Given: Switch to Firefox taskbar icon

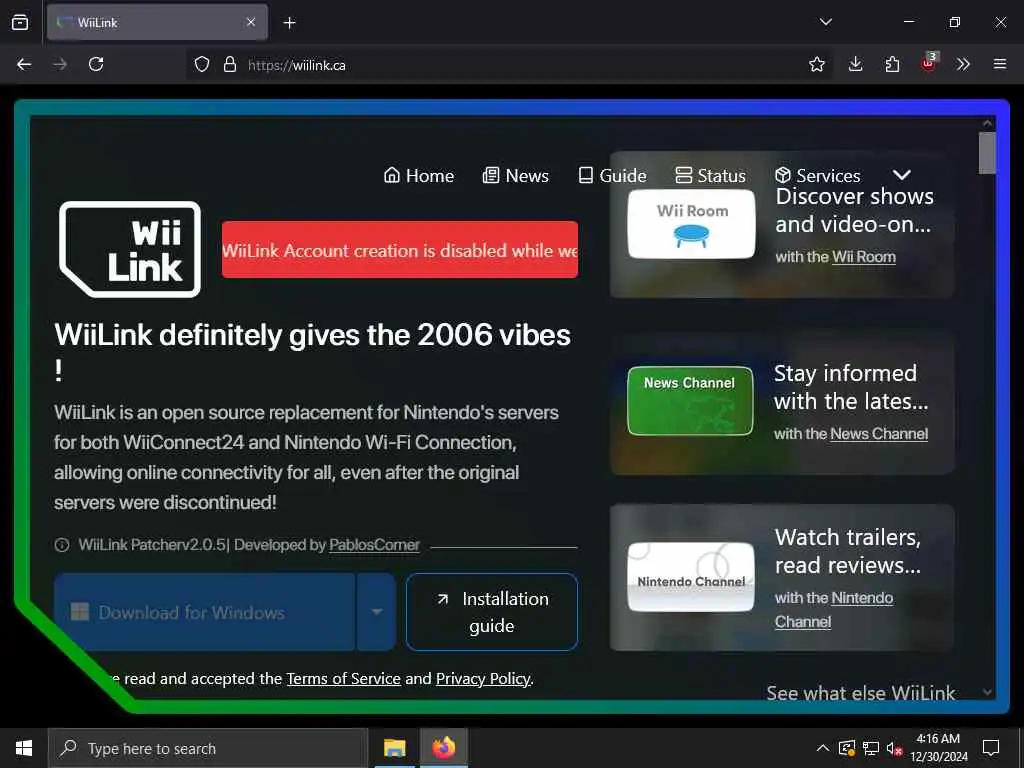Looking at the screenshot, I should tap(444, 748).
